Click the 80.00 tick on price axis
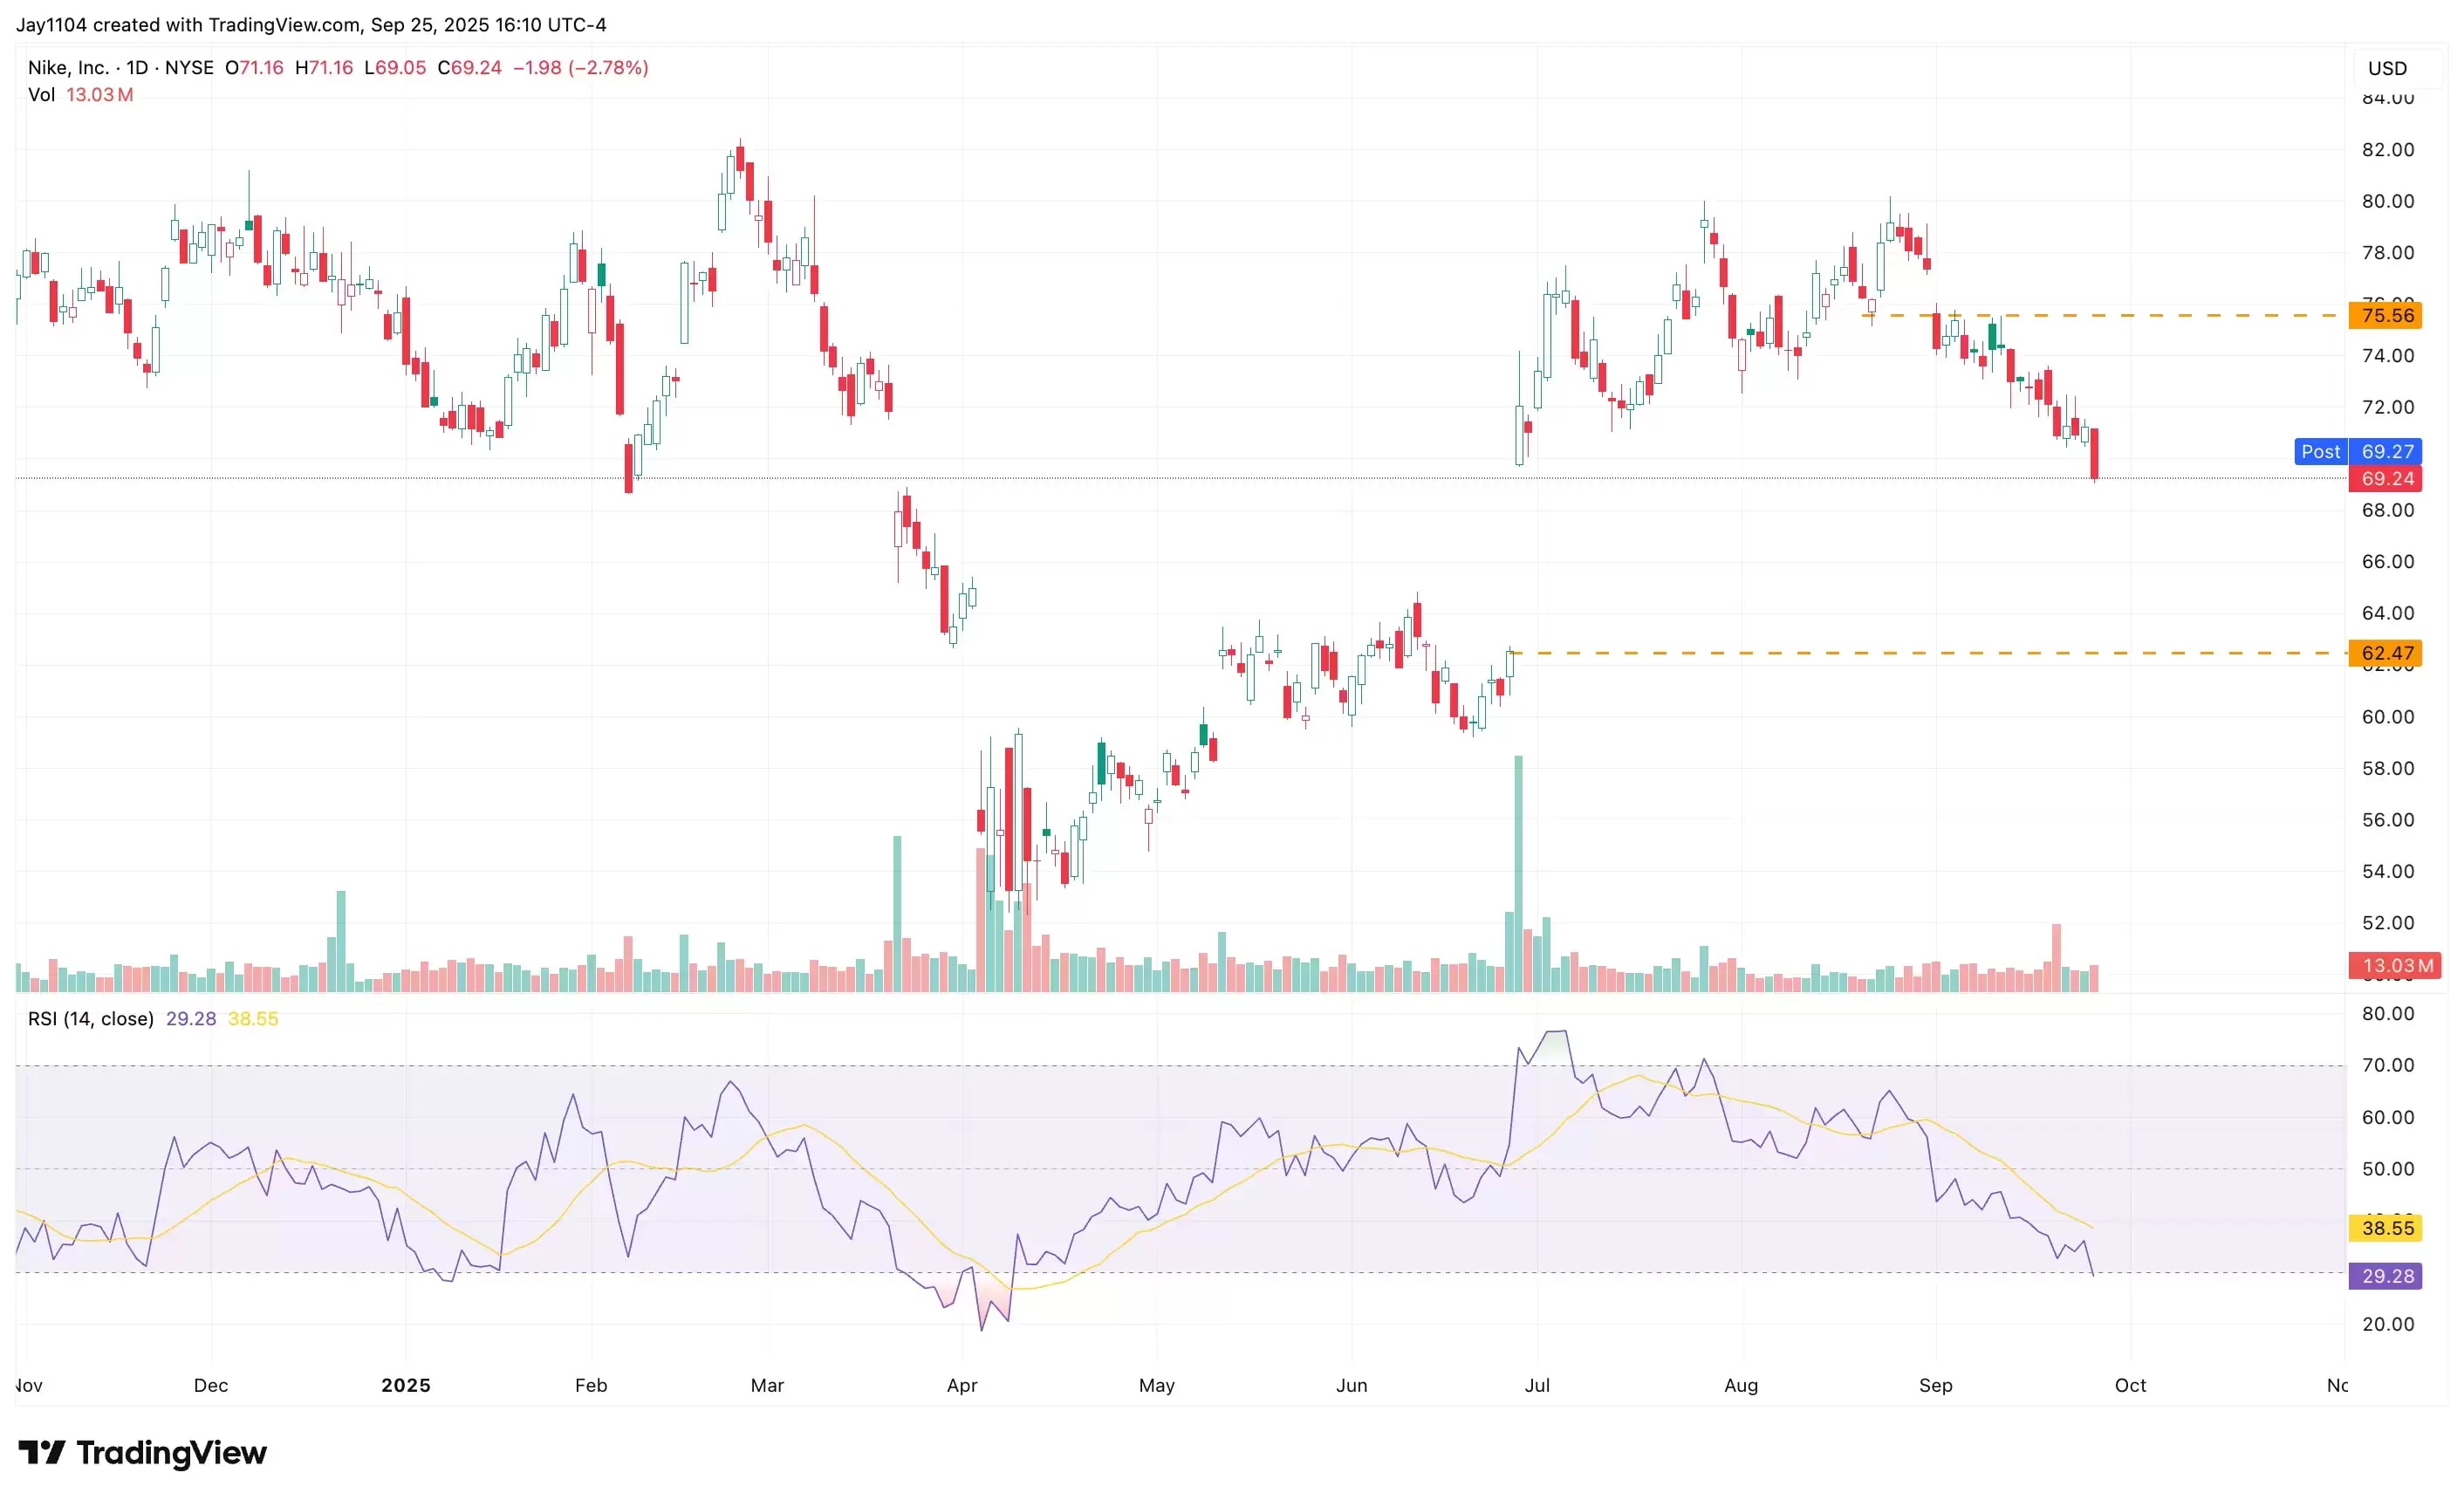 [x=2387, y=201]
